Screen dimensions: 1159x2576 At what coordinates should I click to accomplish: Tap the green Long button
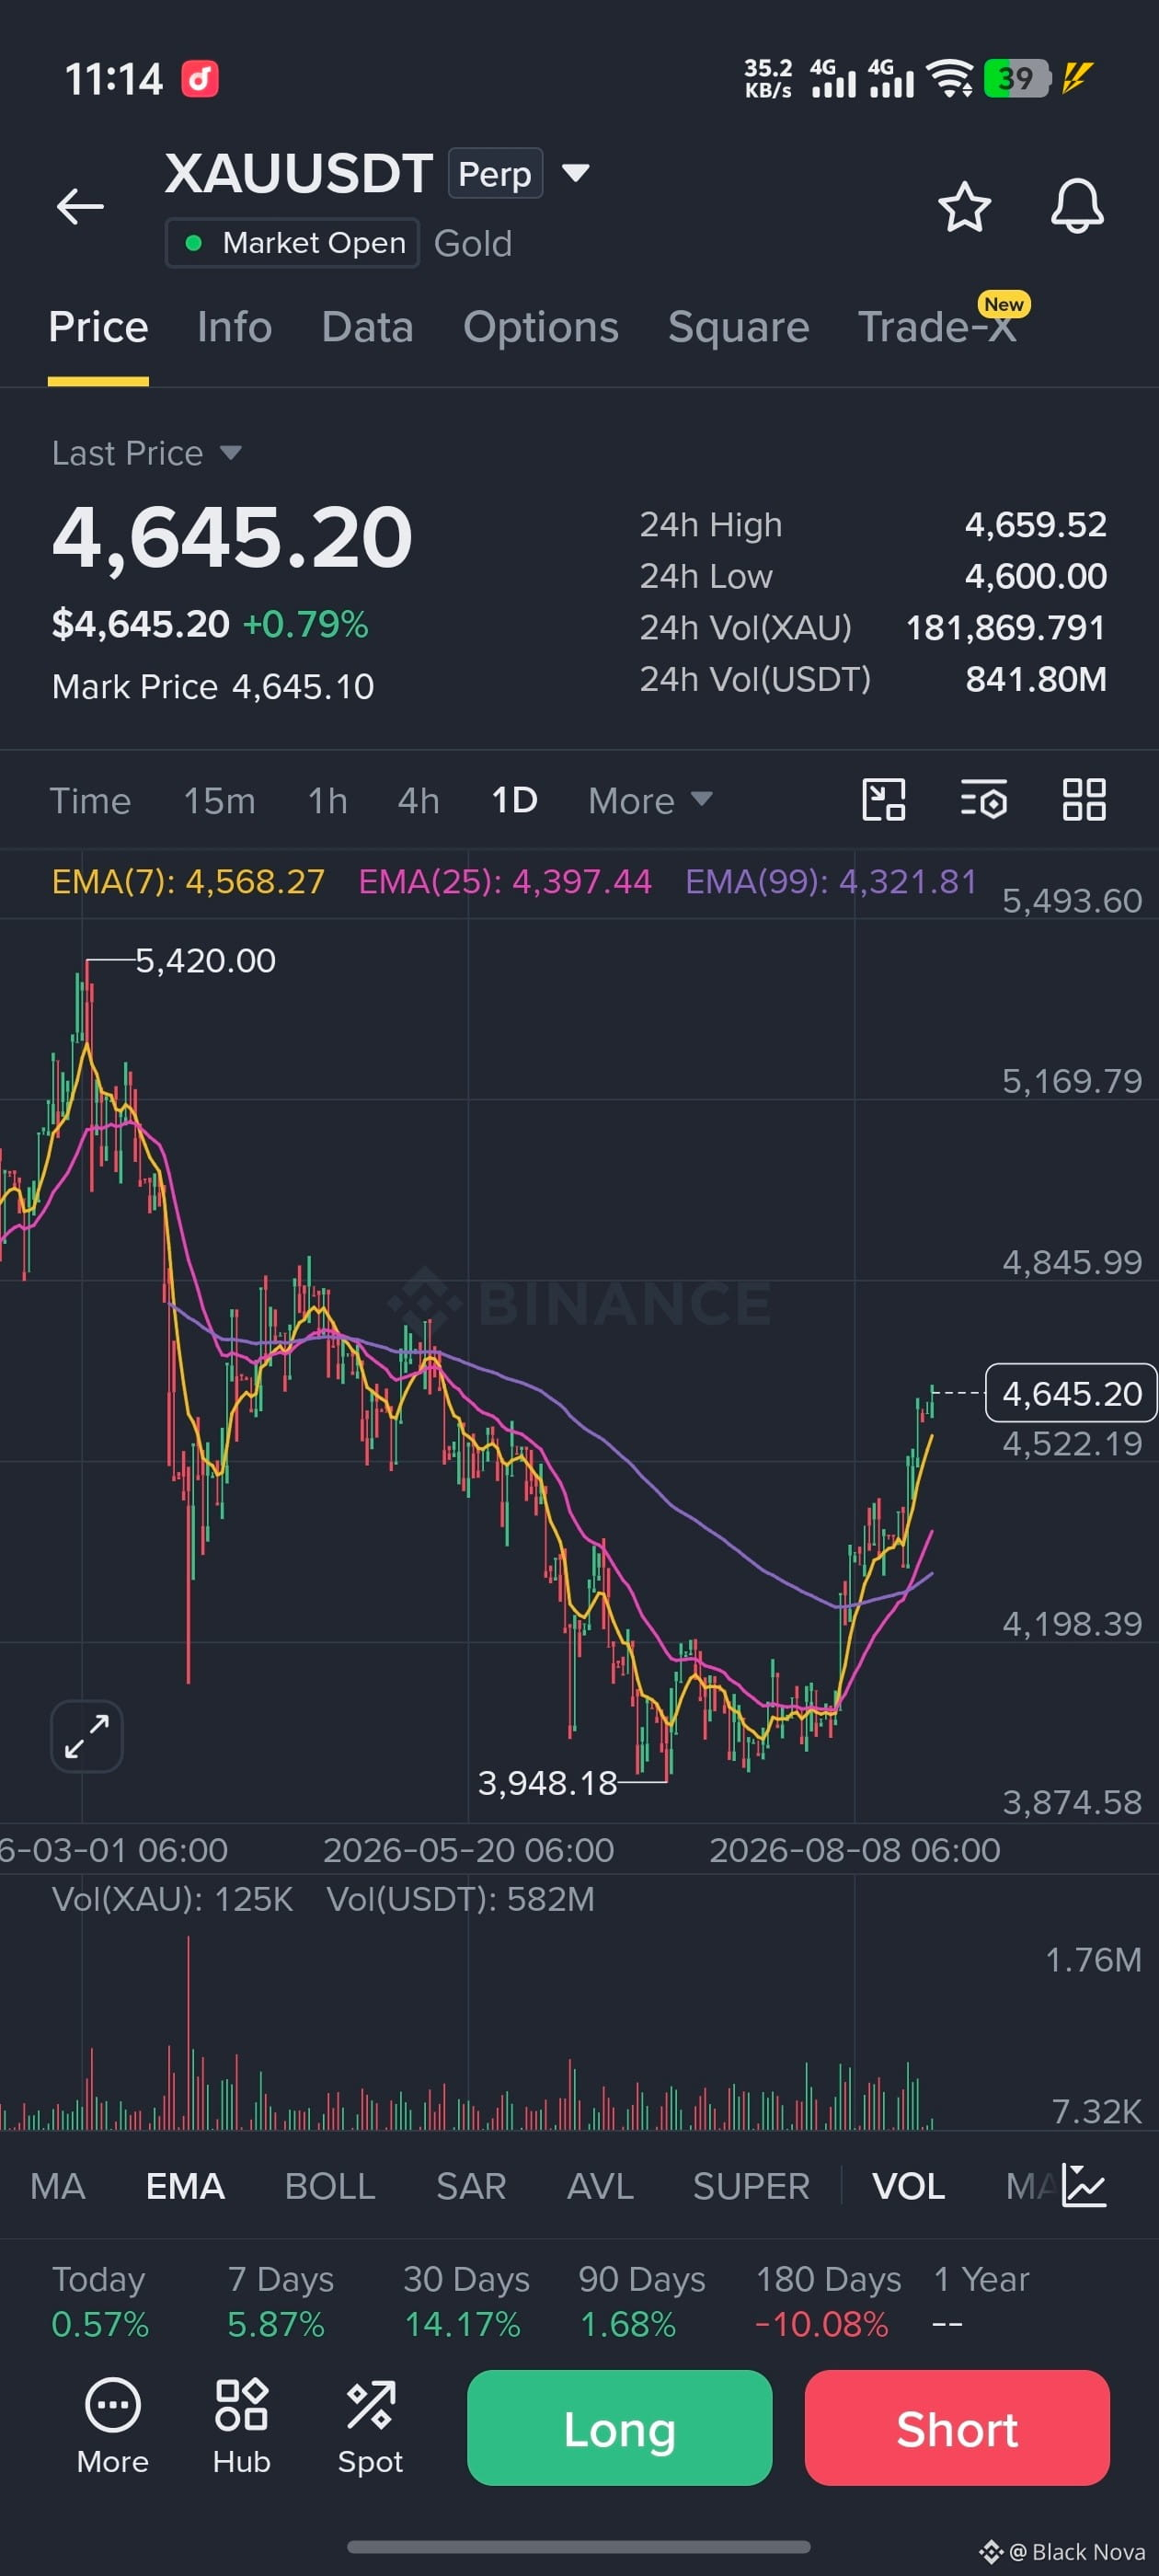pos(619,2428)
